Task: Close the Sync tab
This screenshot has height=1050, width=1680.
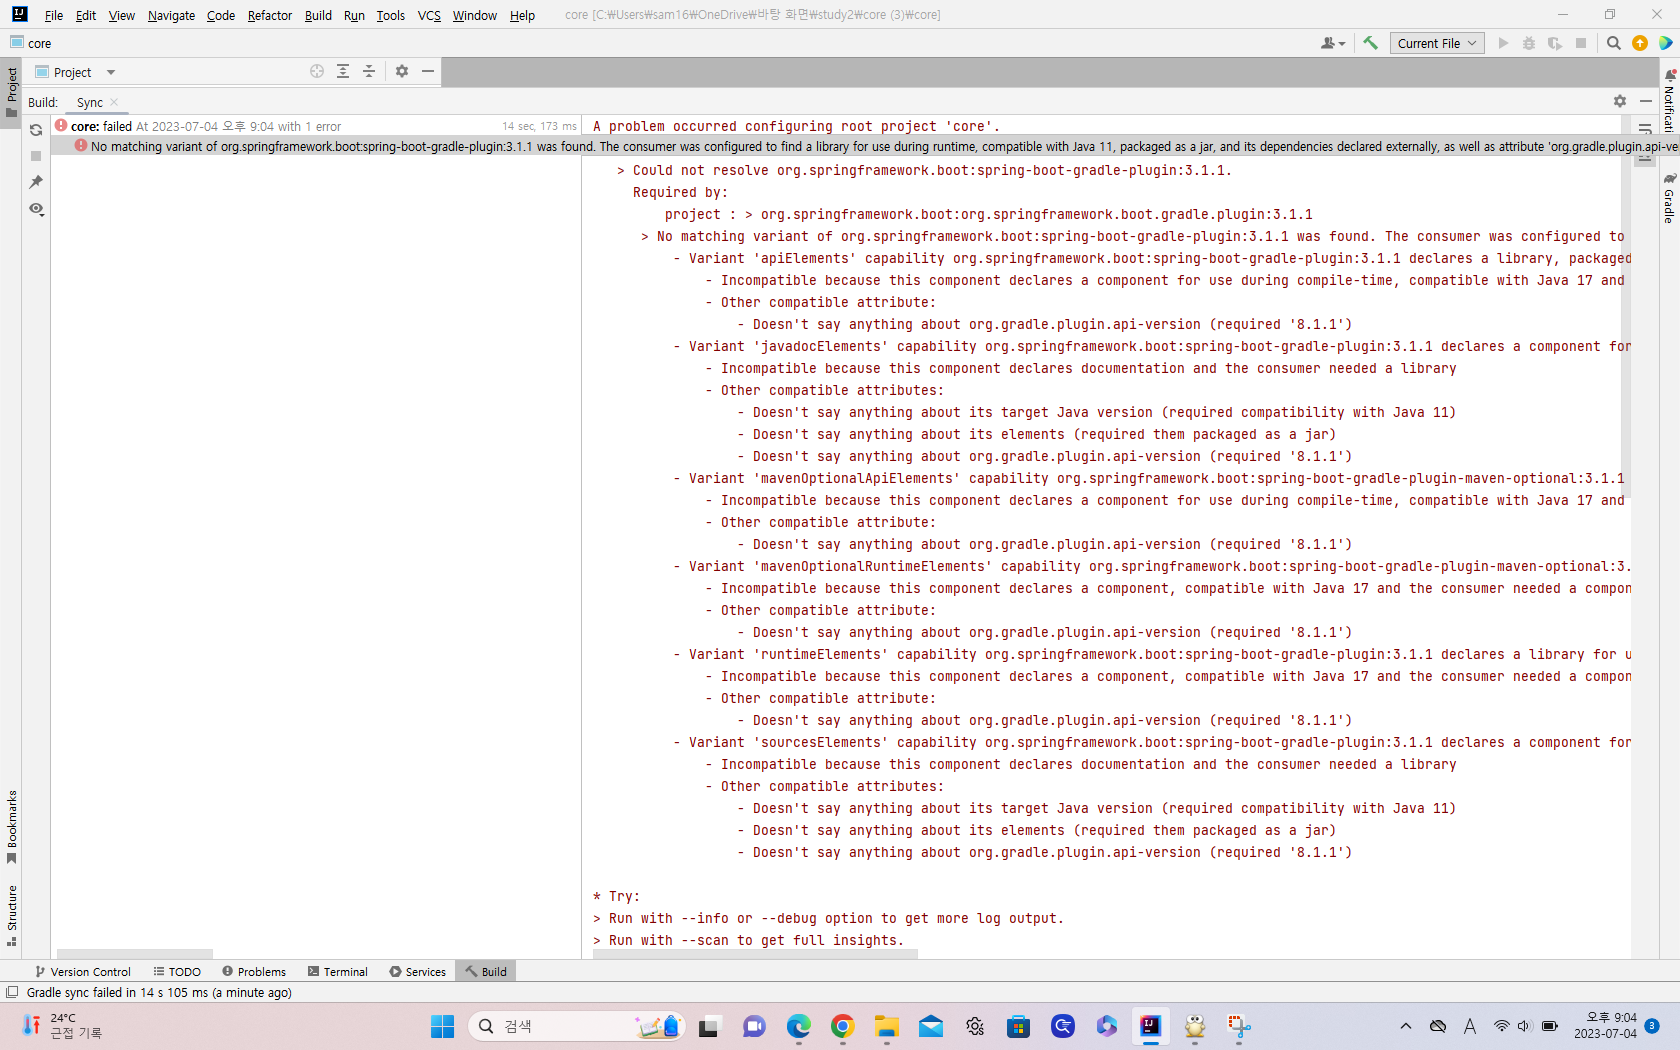Action: point(114,102)
